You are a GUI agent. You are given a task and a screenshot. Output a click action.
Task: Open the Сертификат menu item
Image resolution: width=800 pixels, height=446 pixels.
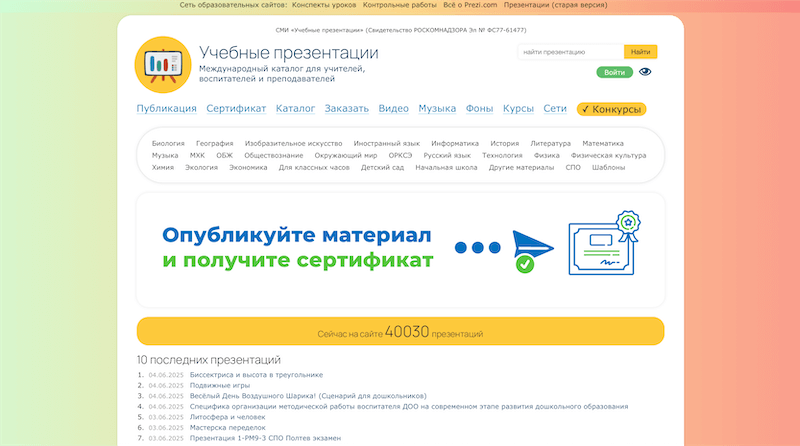pos(236,108)
